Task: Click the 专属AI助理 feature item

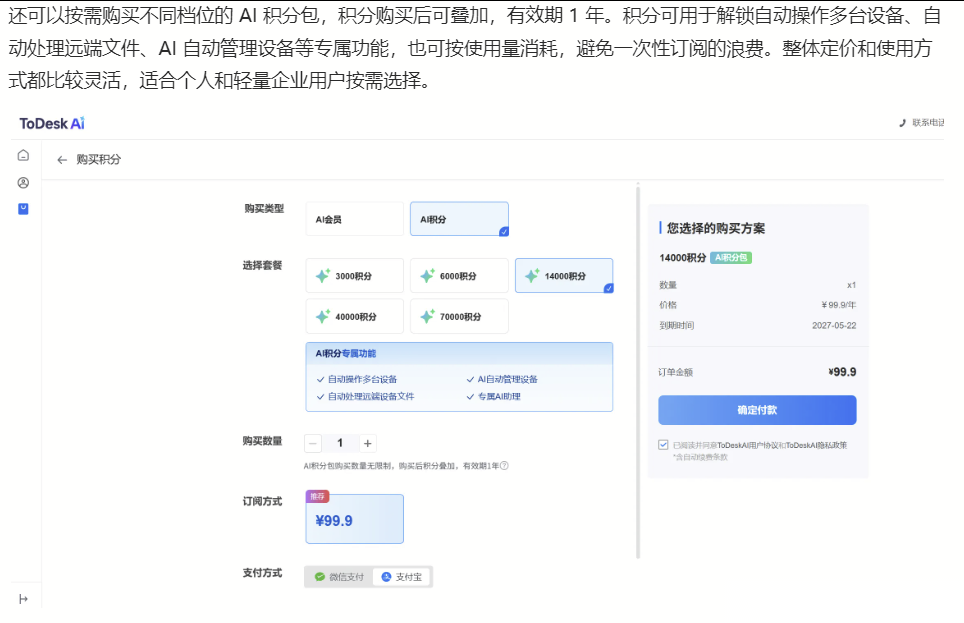Action: tap(493, 397)
